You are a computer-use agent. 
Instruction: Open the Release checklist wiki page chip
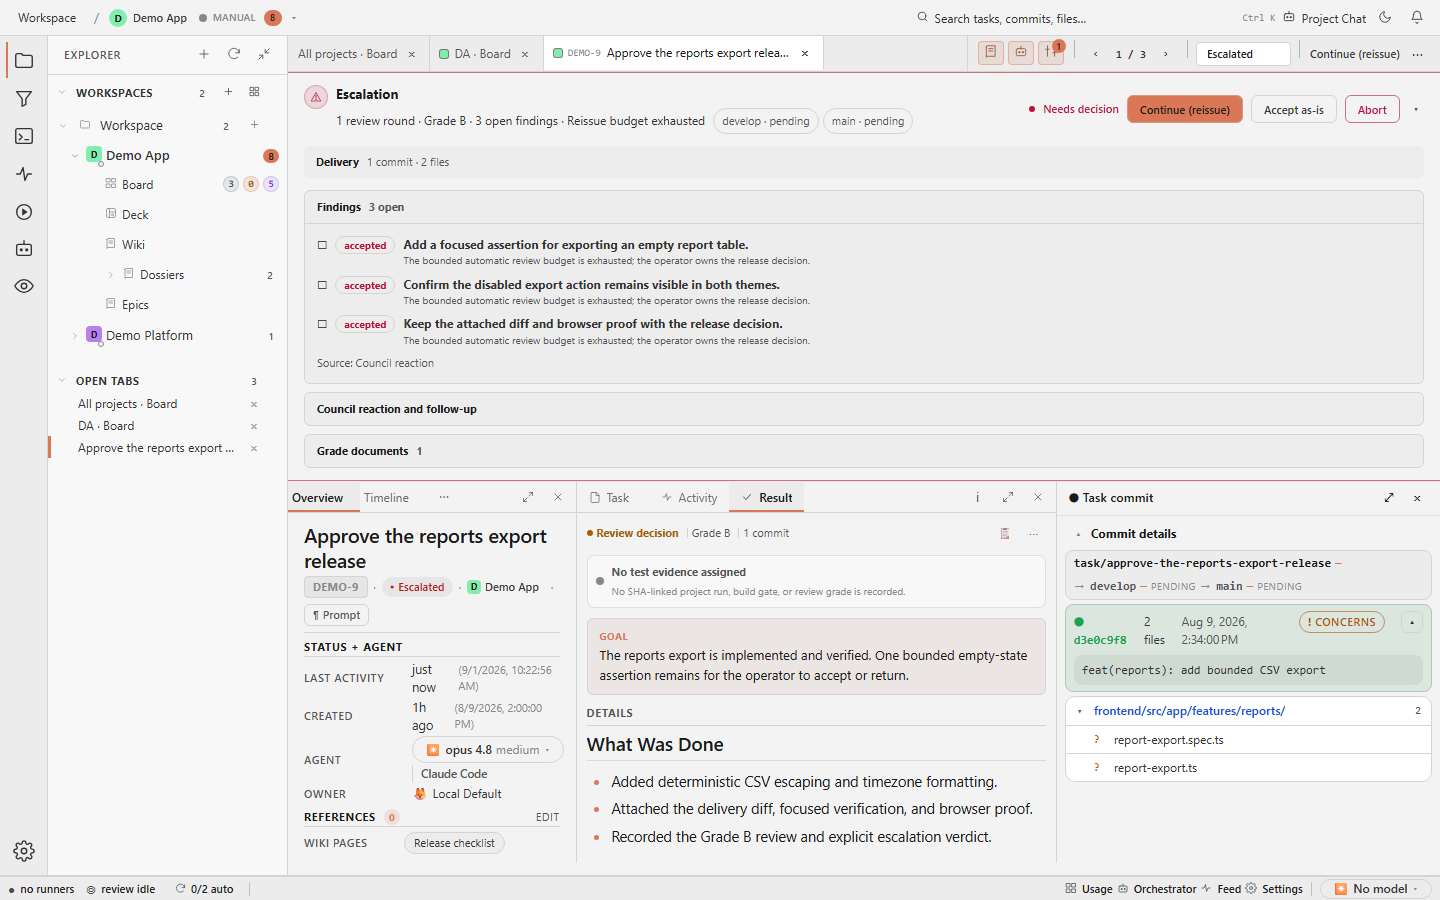tap(454, 843)
